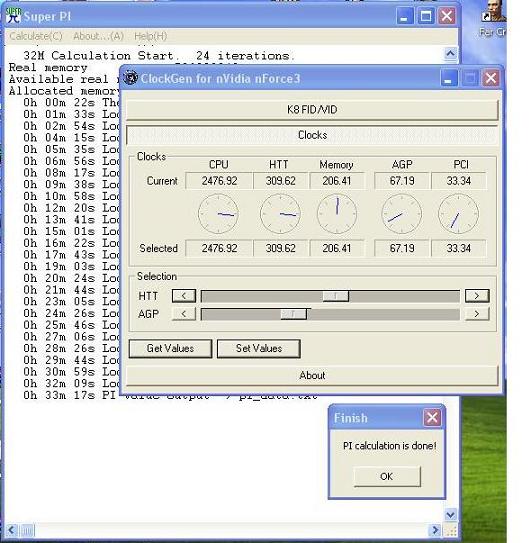Open the Clocks section in ClockGen
The width and height of the screenshot is (531, 543).
312,135
